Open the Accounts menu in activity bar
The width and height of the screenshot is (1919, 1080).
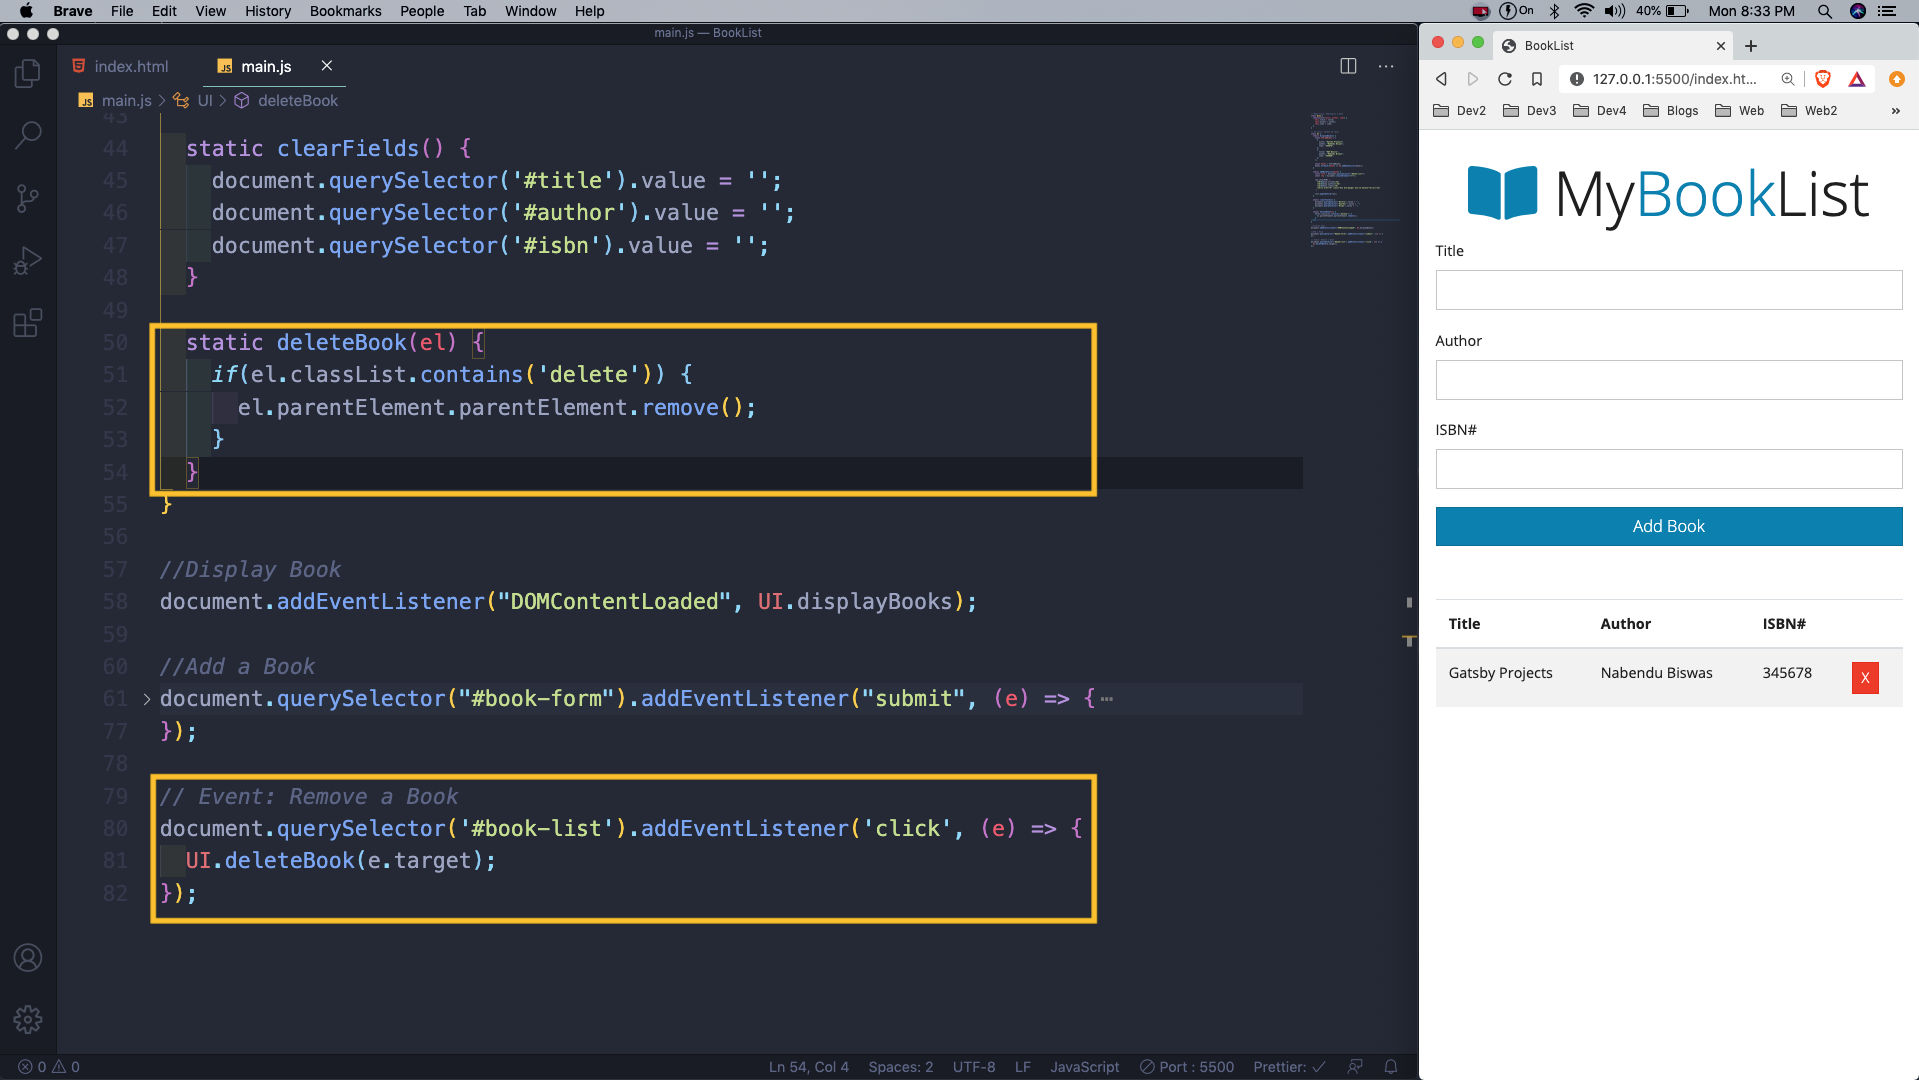click(28, 958)
